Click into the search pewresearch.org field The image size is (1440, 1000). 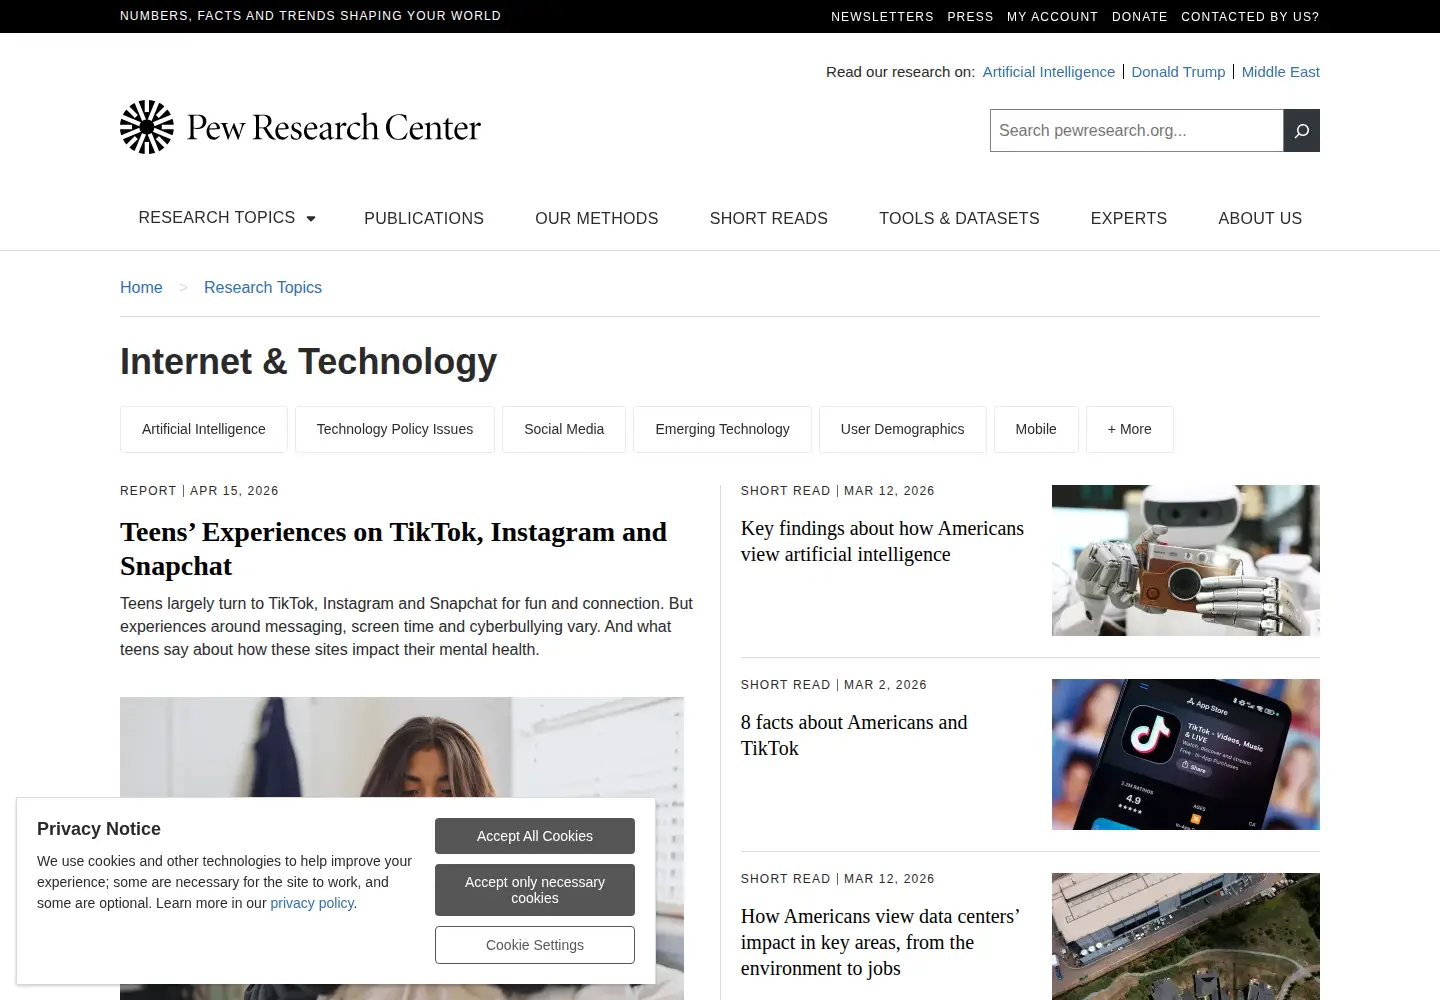click(1136, 131)
